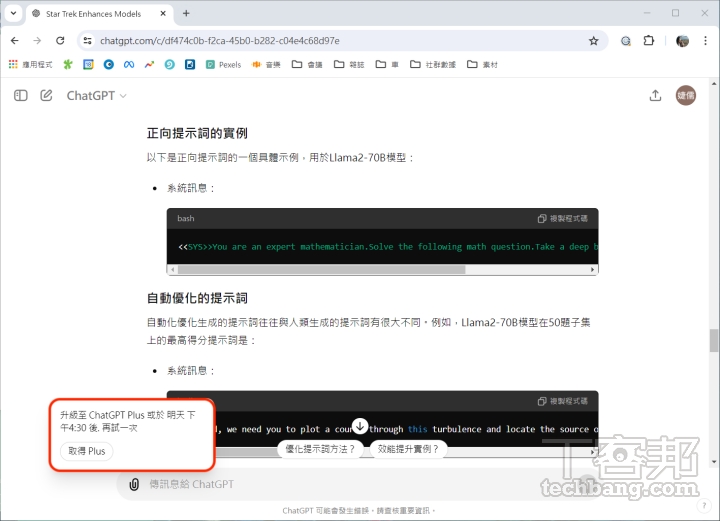Open the Chrome three-dot menu
720x521 pixels.
click(x=705, y=41)
